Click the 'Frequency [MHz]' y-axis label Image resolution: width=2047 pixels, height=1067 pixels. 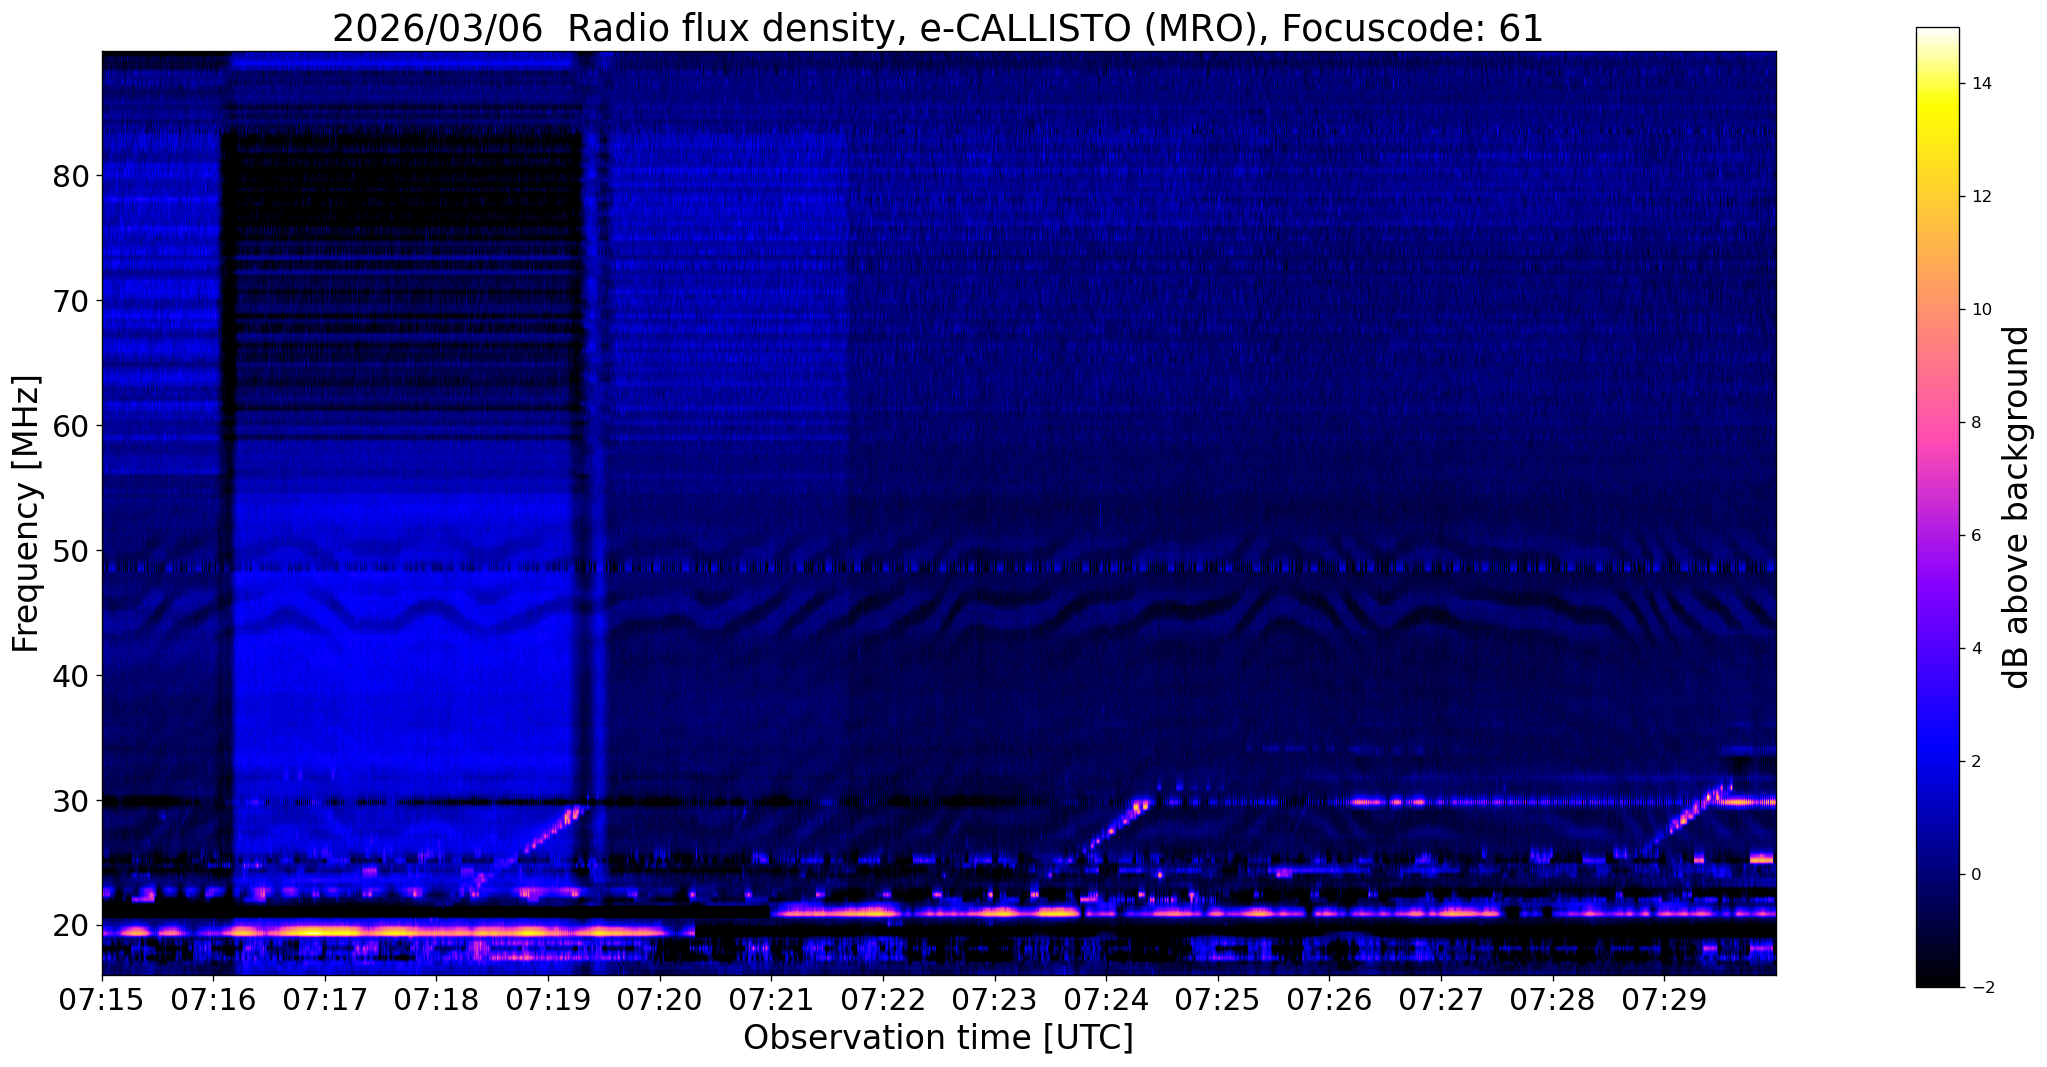point(27,514)
